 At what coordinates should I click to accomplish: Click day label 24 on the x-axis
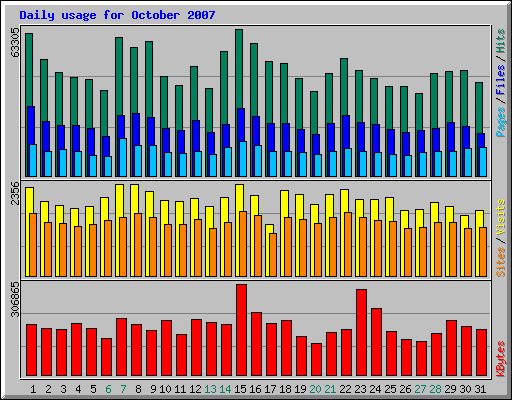coord(375,389)
